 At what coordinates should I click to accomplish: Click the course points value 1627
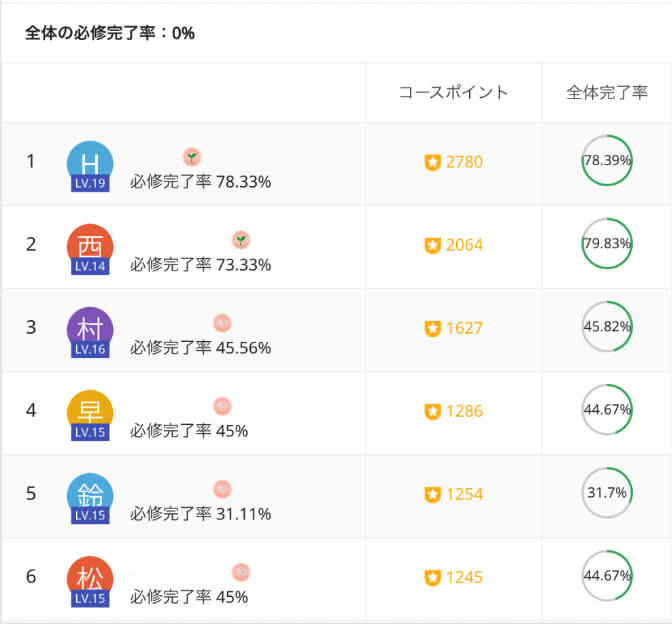coord(465,328)
